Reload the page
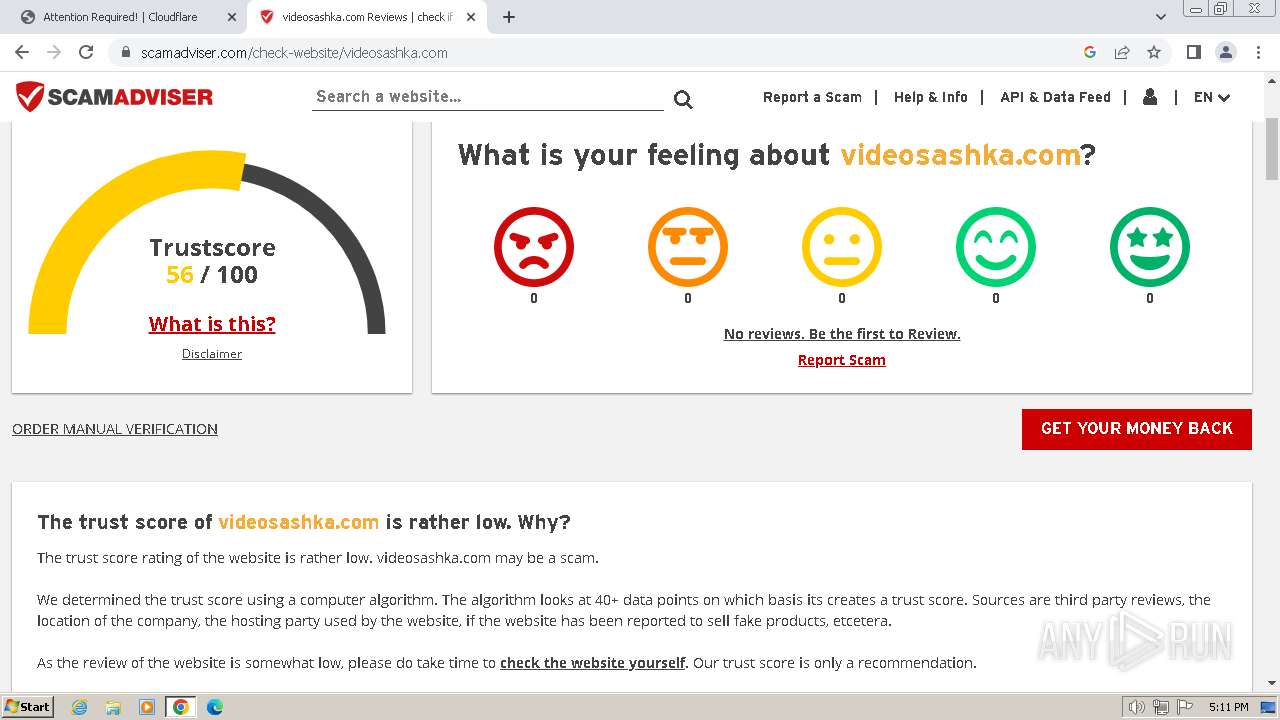1280x720 pixels. coord(86,52)
